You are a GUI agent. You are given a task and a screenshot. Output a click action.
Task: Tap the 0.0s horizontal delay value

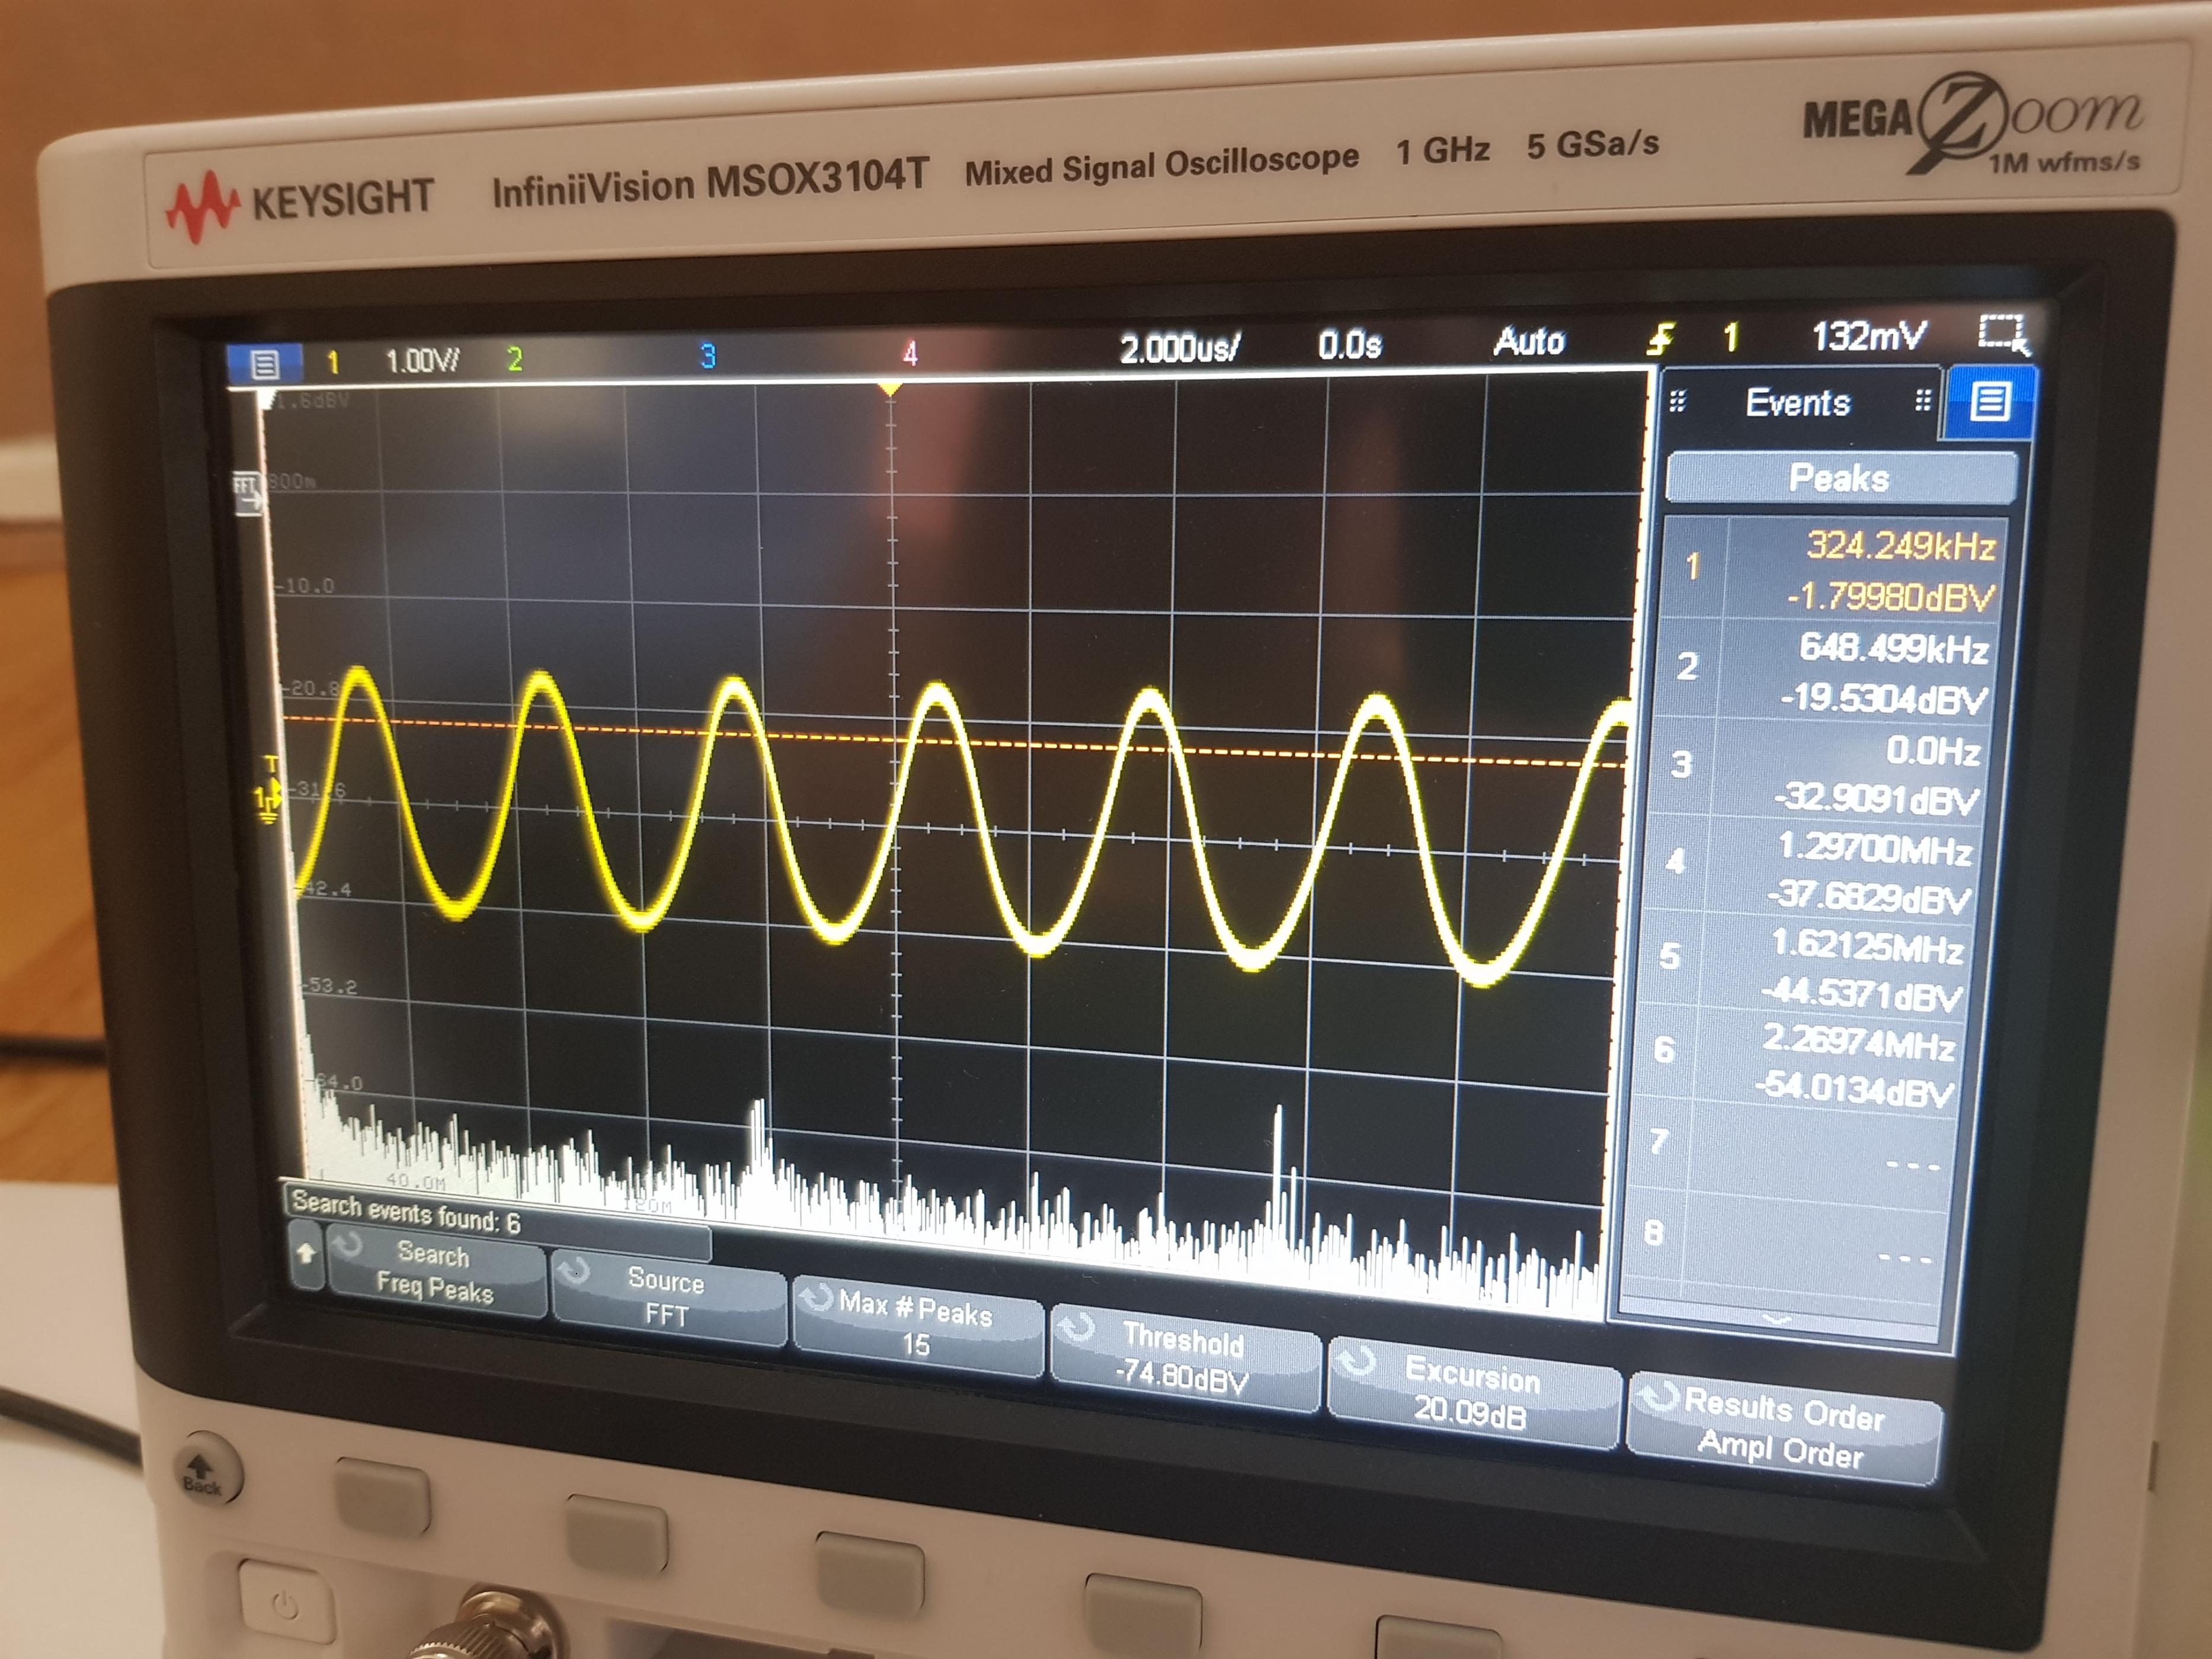pos(1350,345)
